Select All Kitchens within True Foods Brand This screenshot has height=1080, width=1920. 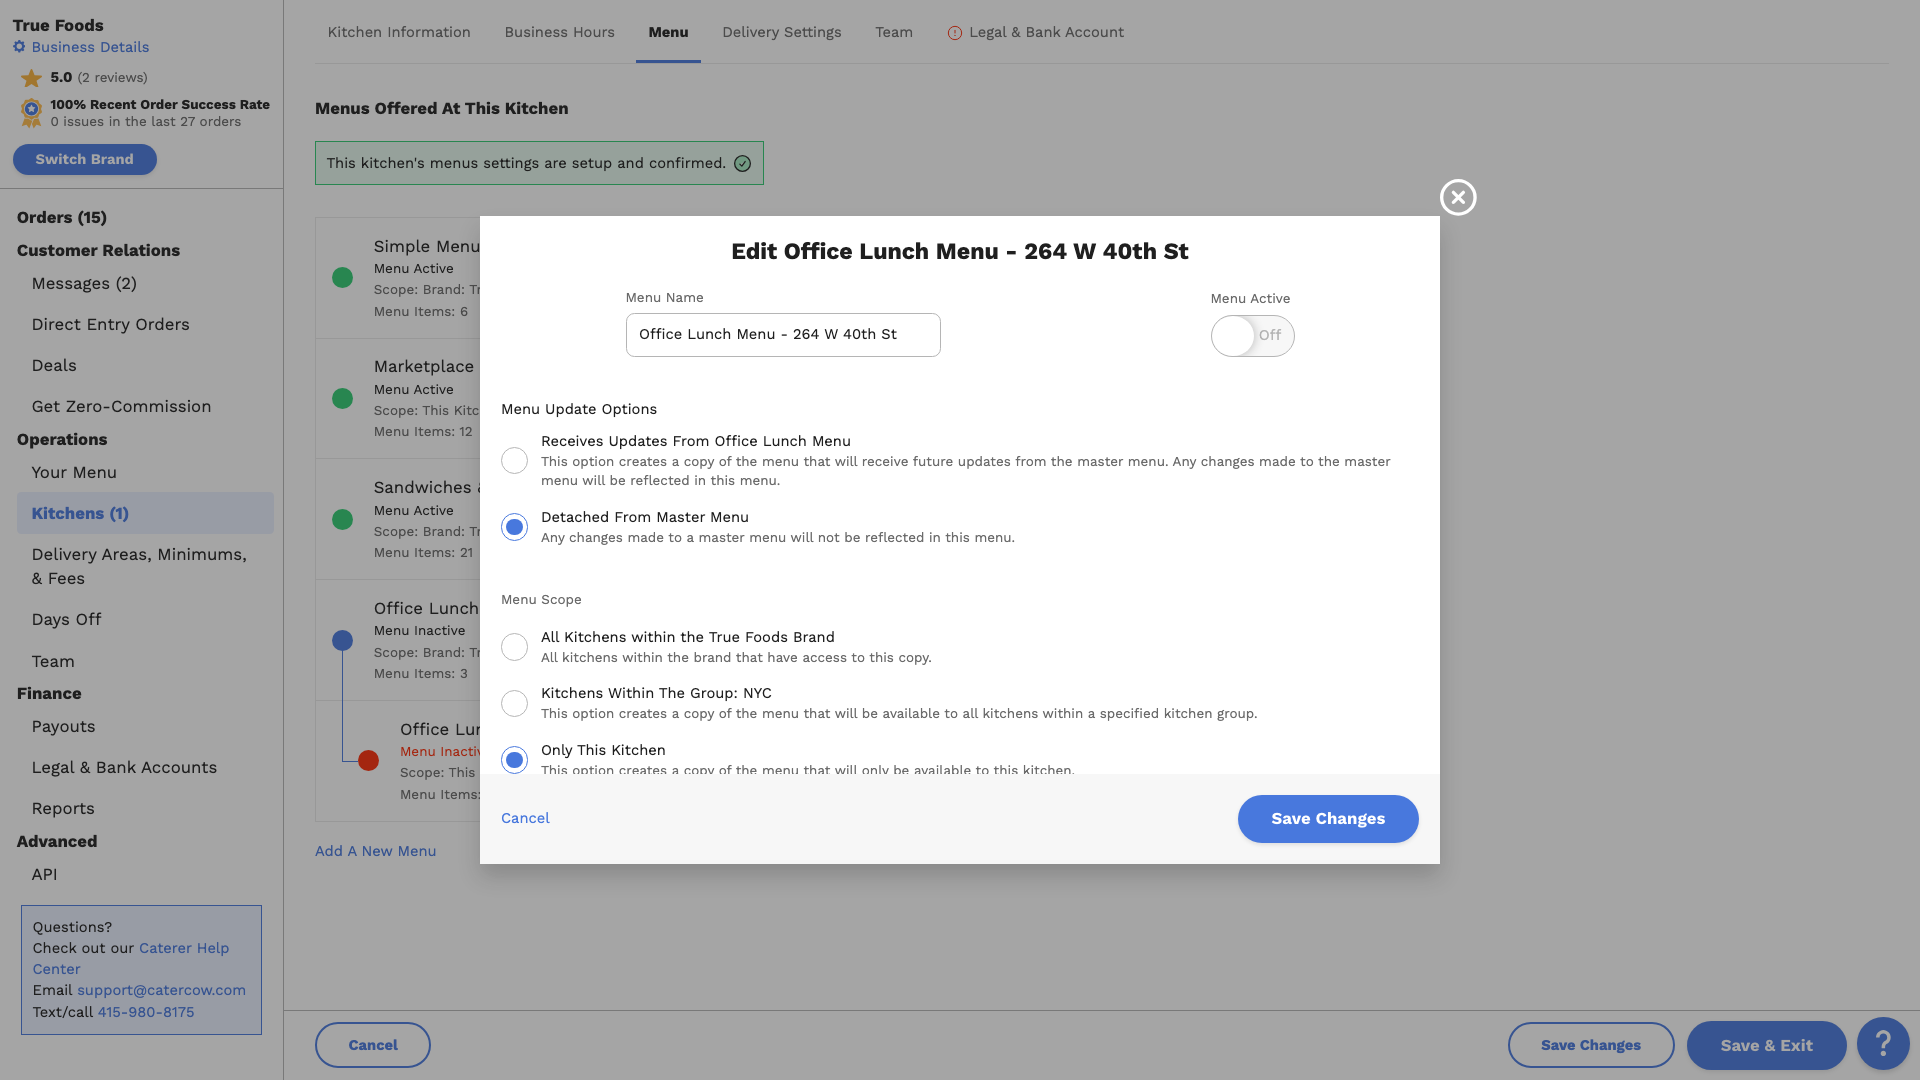(x=514, y=647)
